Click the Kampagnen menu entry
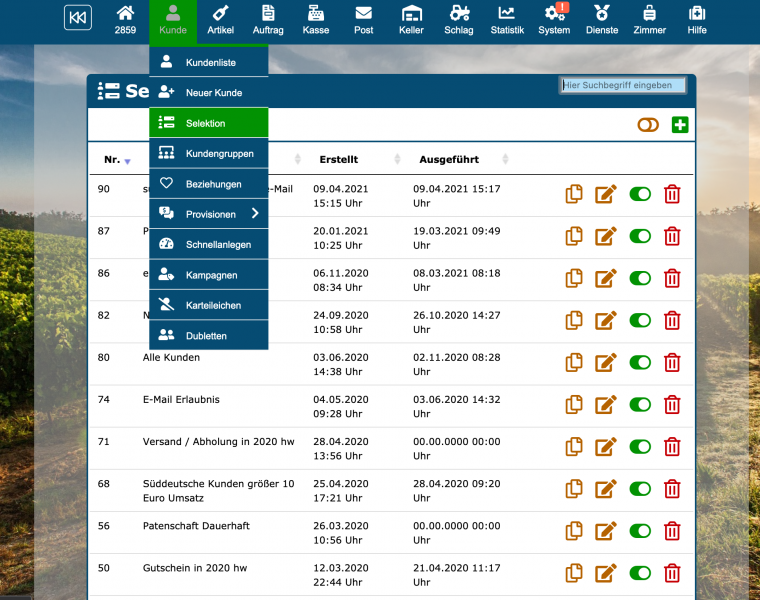Image resolution: width=760 pixels, height=600 pixels. [211, 275]
